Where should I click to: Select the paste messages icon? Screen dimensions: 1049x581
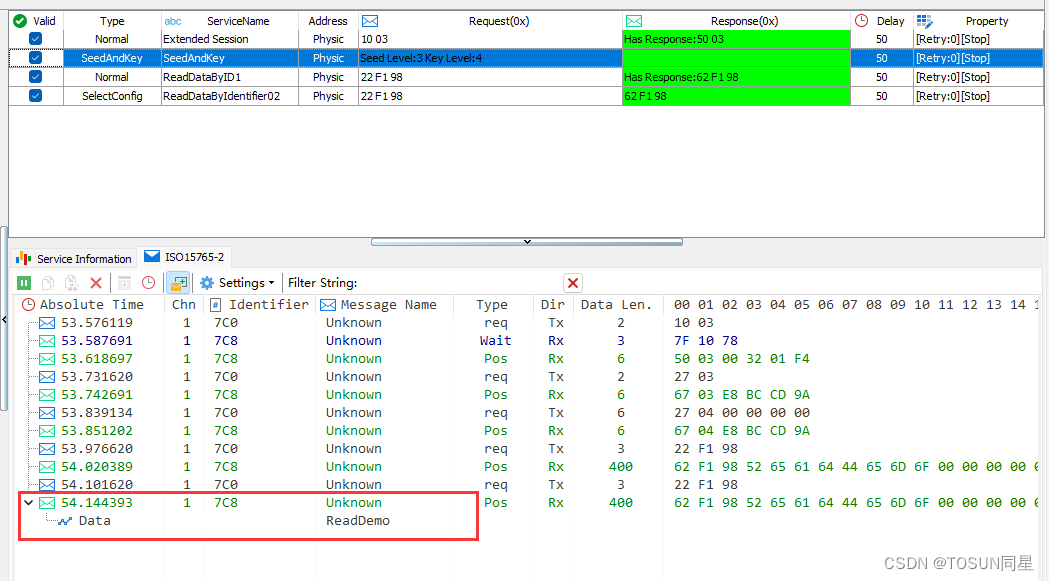(71, 283)
